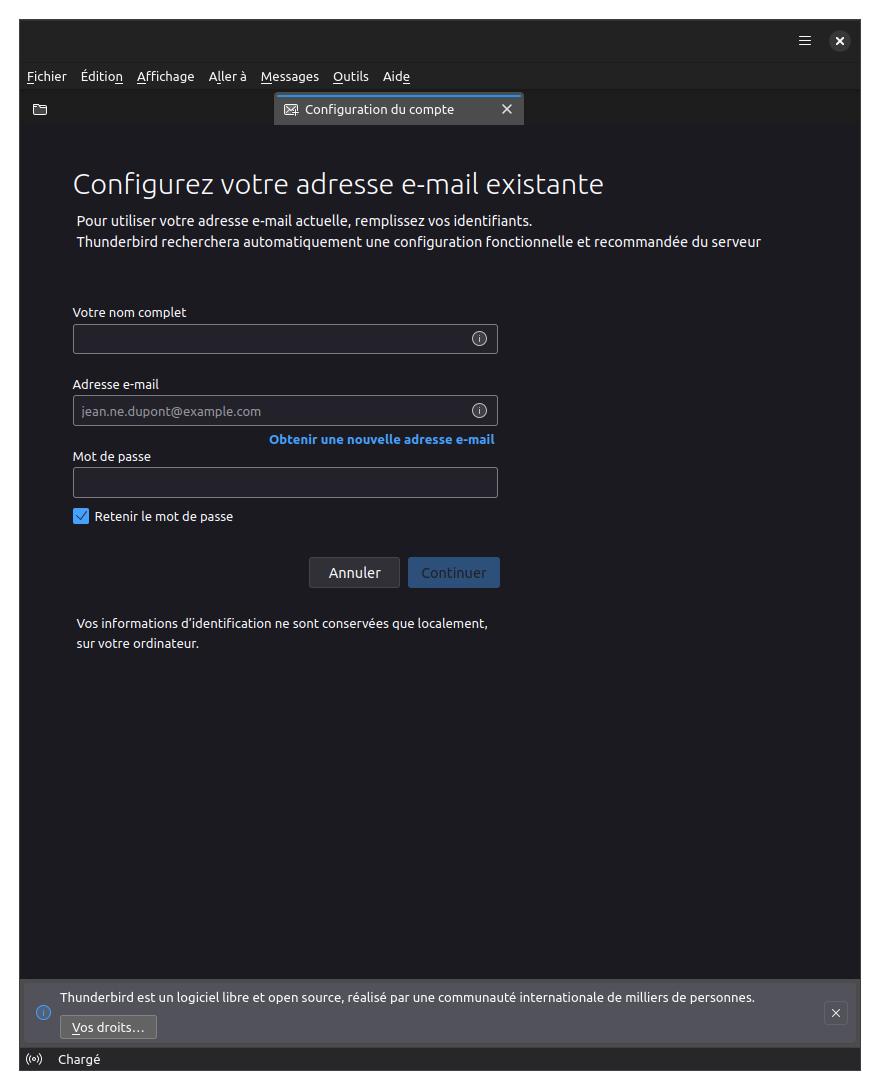Close the Configuration du compte tab
This screenshot has height=1090, width=880.
(507, 109)
